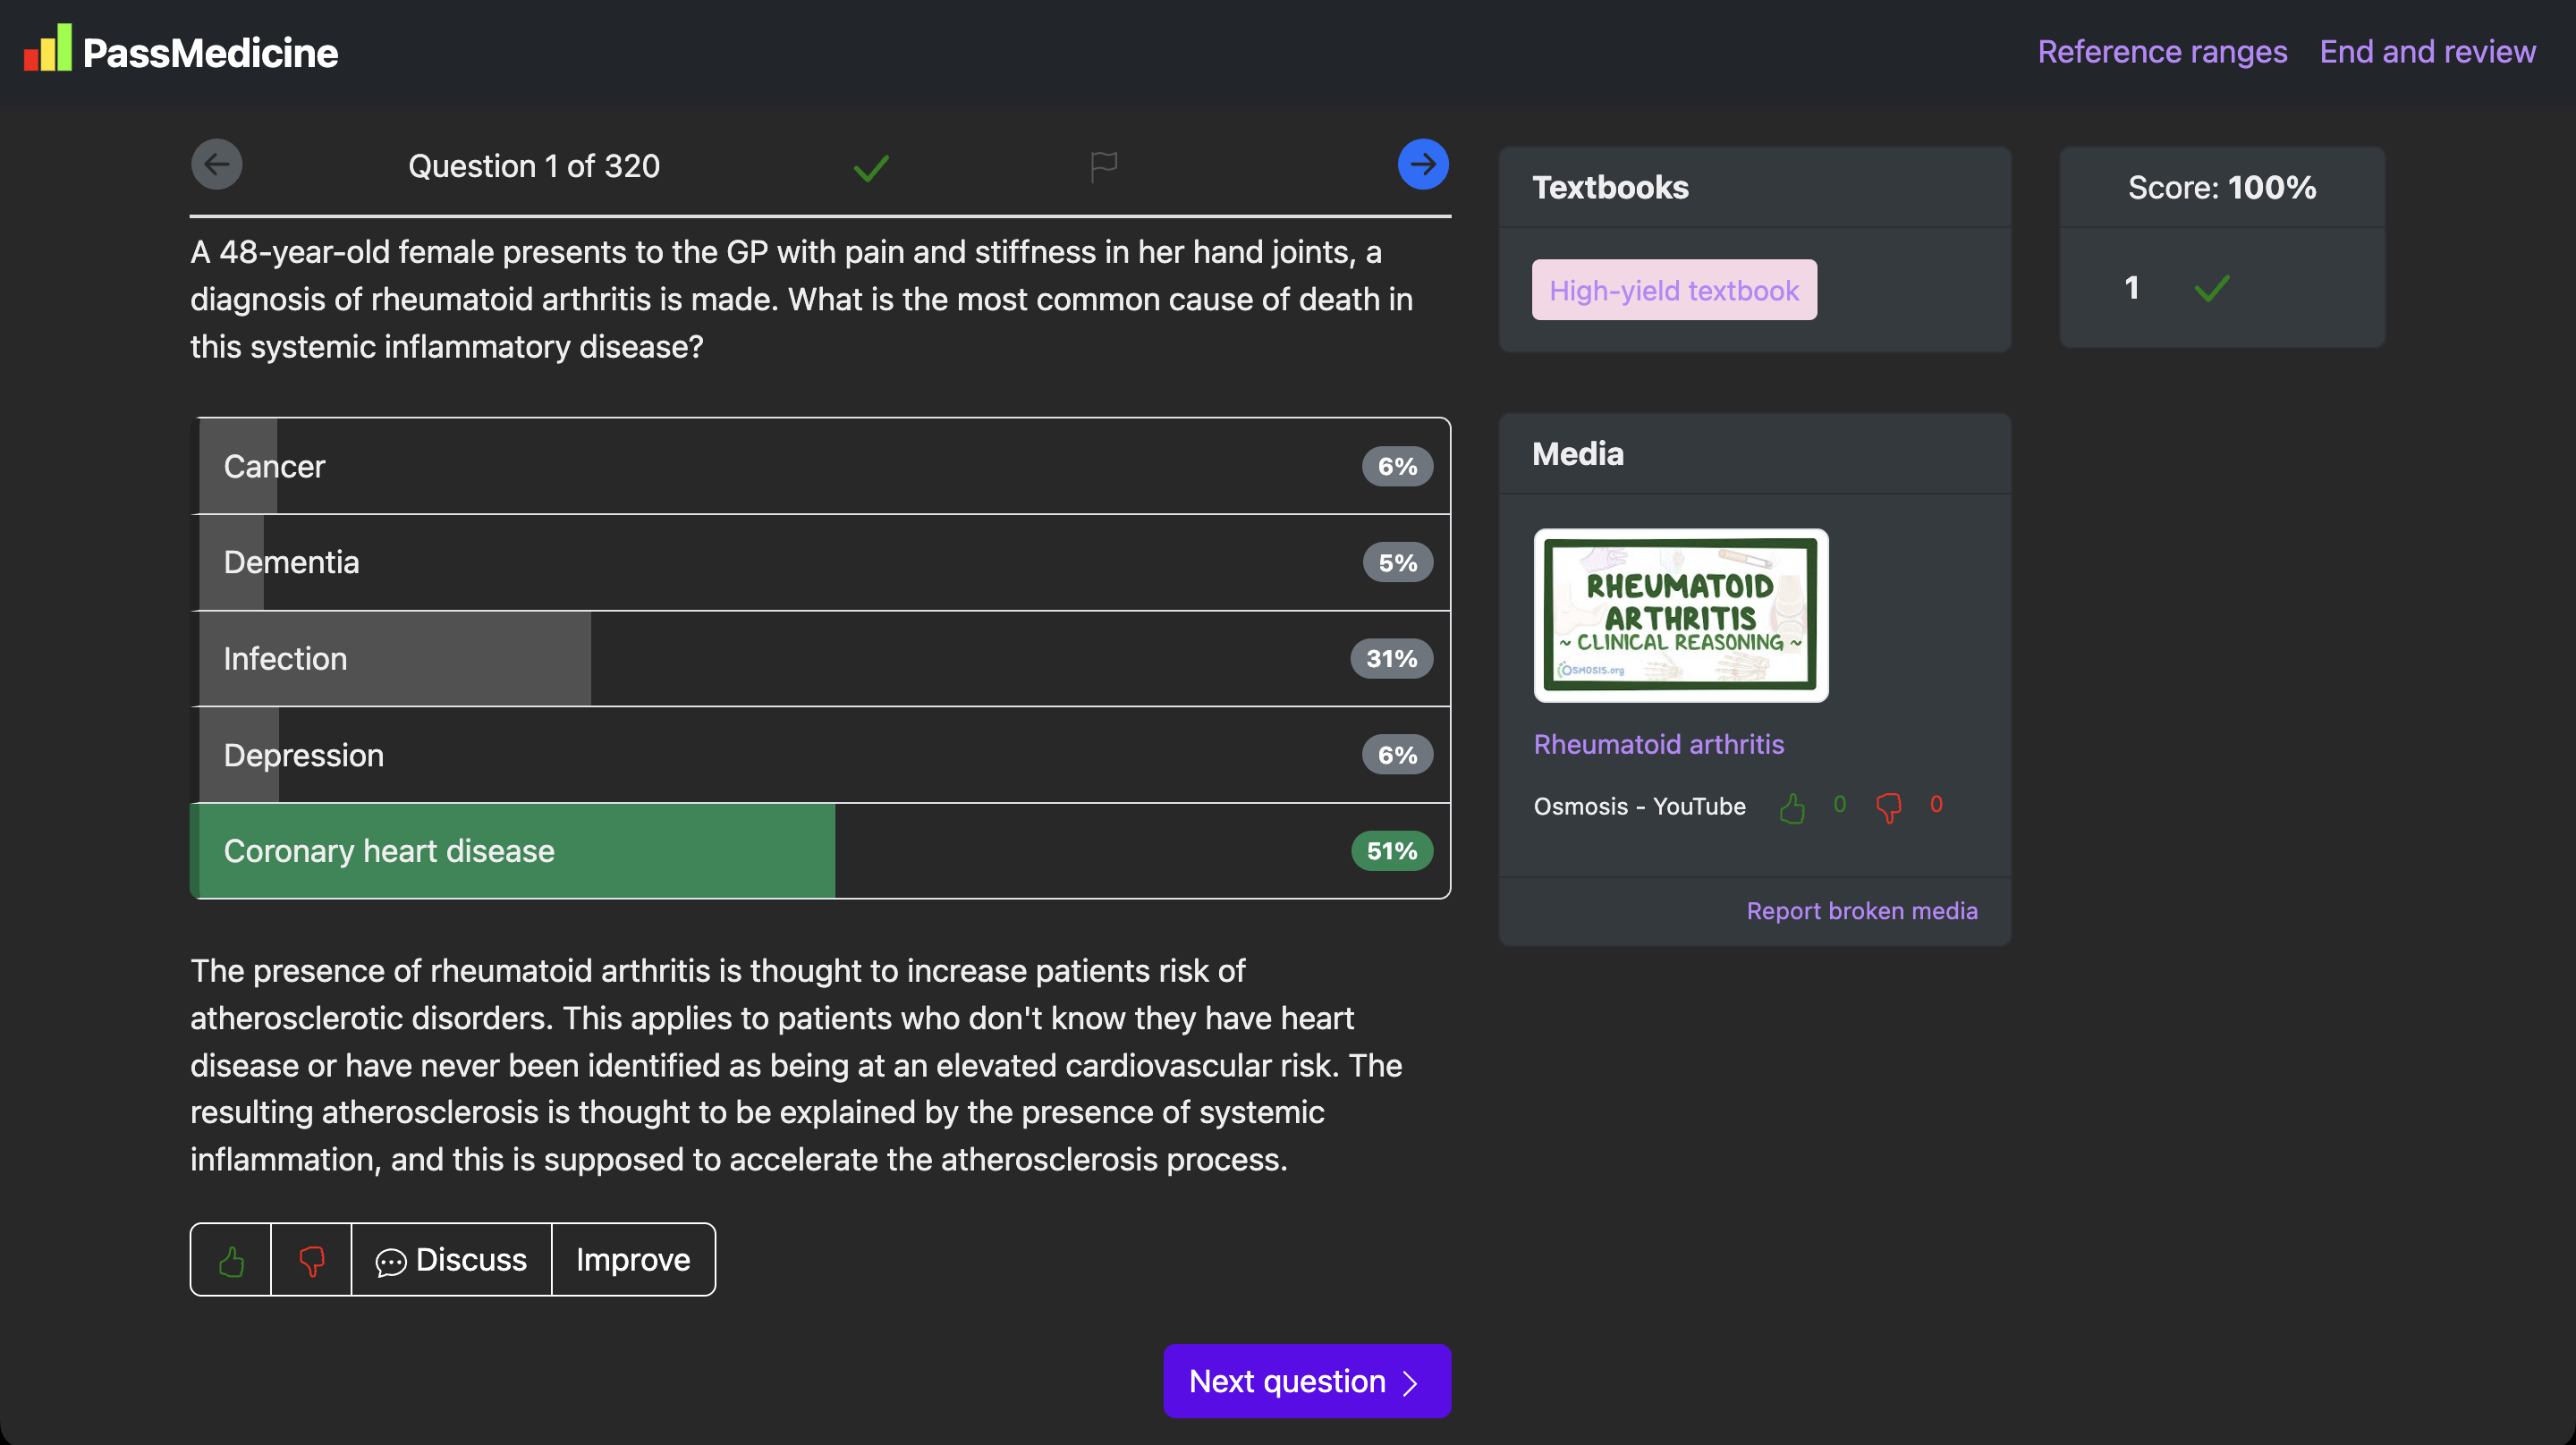Dislike the Osmosis media with thumbs down
Screen dimensions: 2576x1445
[x=1888, y=807]
